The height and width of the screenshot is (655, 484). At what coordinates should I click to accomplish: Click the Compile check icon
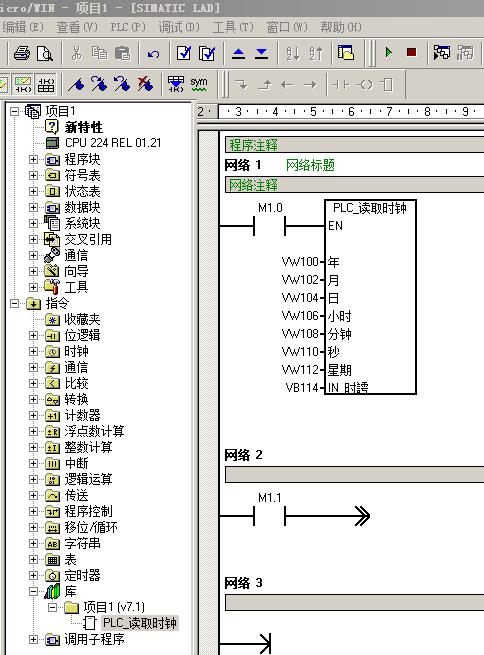pyautogui.click(x=184, y=53)
